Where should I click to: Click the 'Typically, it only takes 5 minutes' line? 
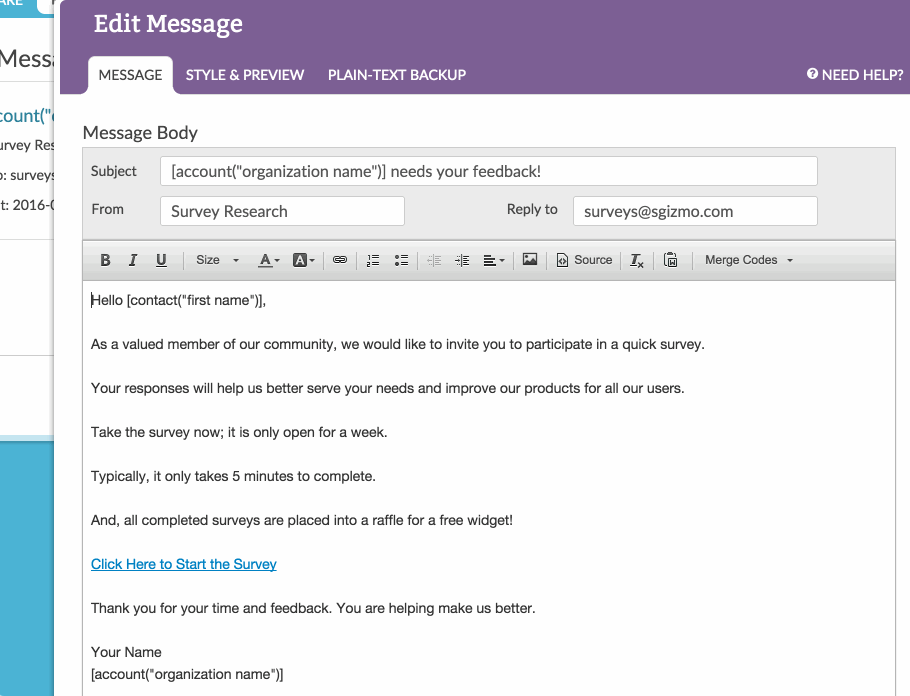tap(233, 477)
